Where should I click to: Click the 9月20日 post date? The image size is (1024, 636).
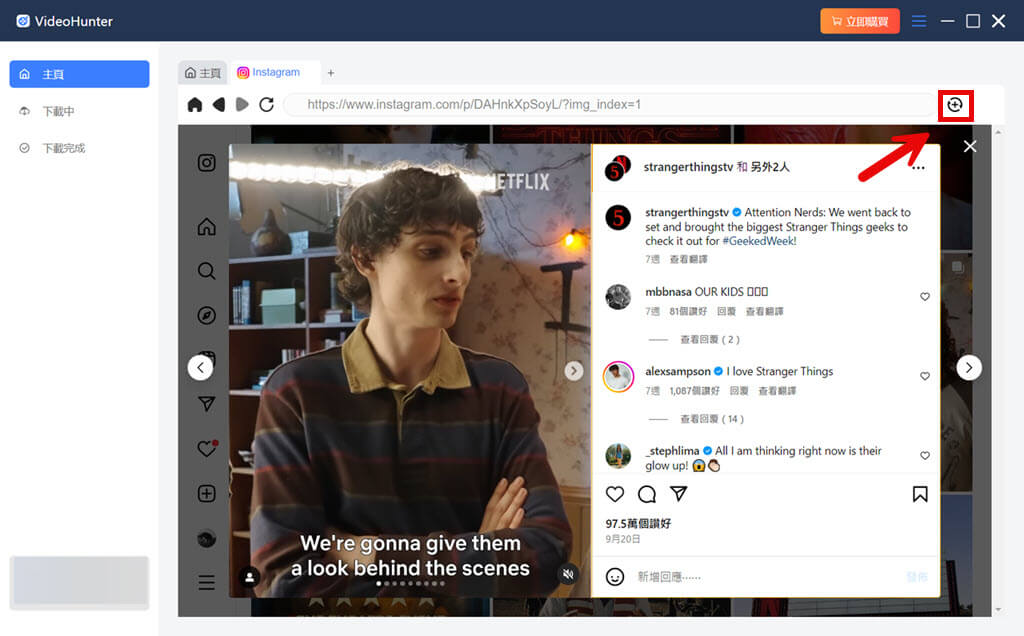[622, 539]
